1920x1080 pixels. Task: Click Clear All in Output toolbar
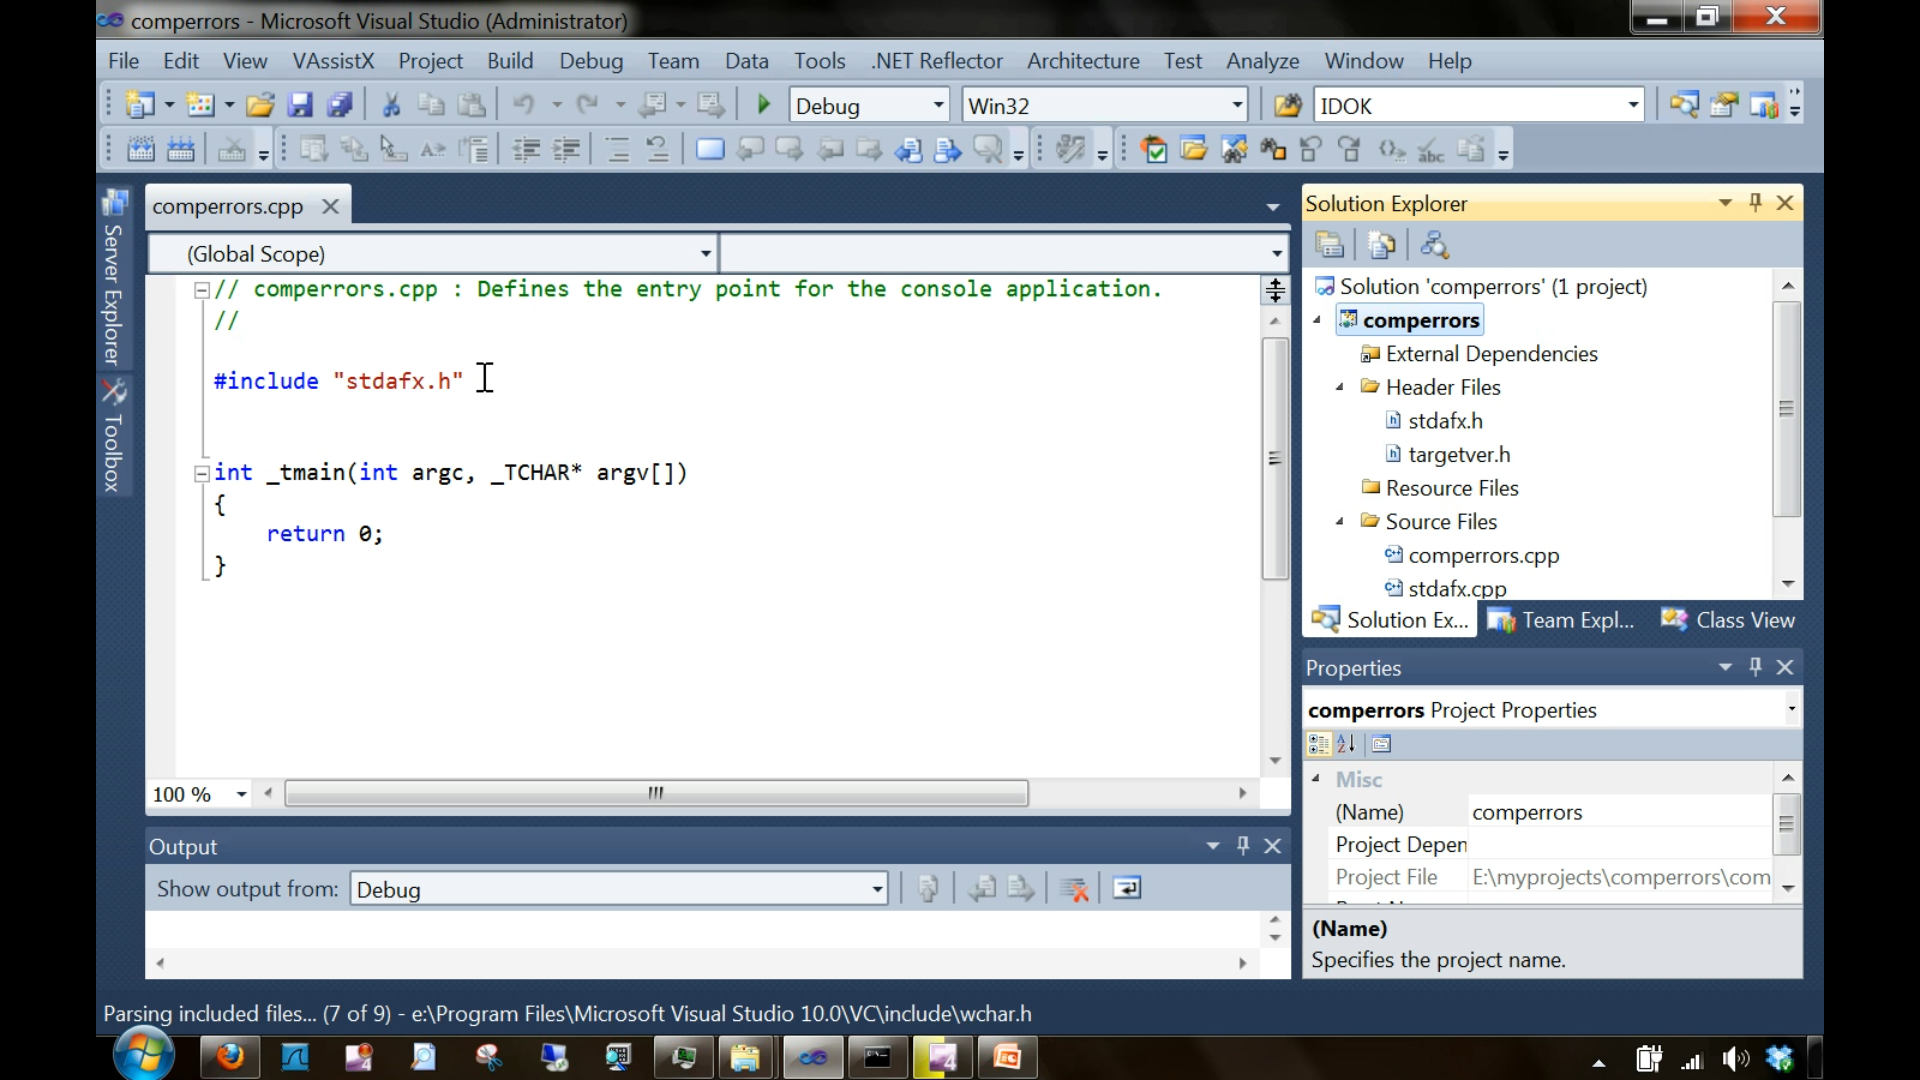point(1074,889)
